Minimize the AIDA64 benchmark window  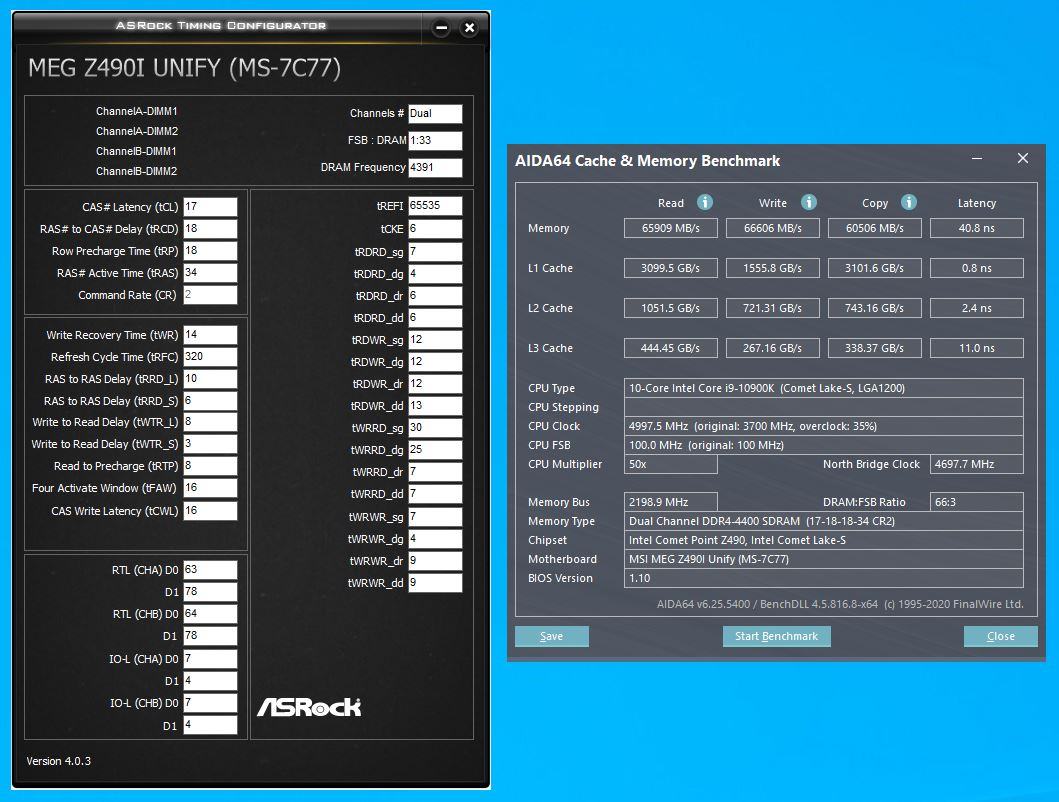[977, 159]
